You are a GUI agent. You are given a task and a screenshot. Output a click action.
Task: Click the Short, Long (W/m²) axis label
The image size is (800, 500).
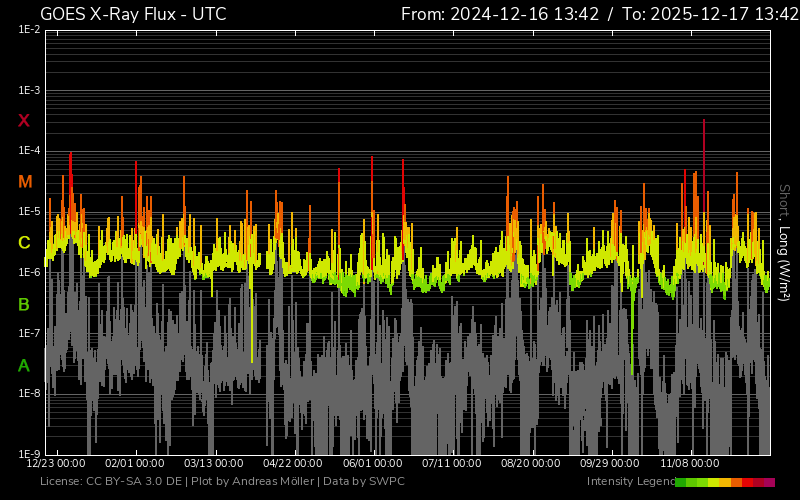tap(784, 243)
